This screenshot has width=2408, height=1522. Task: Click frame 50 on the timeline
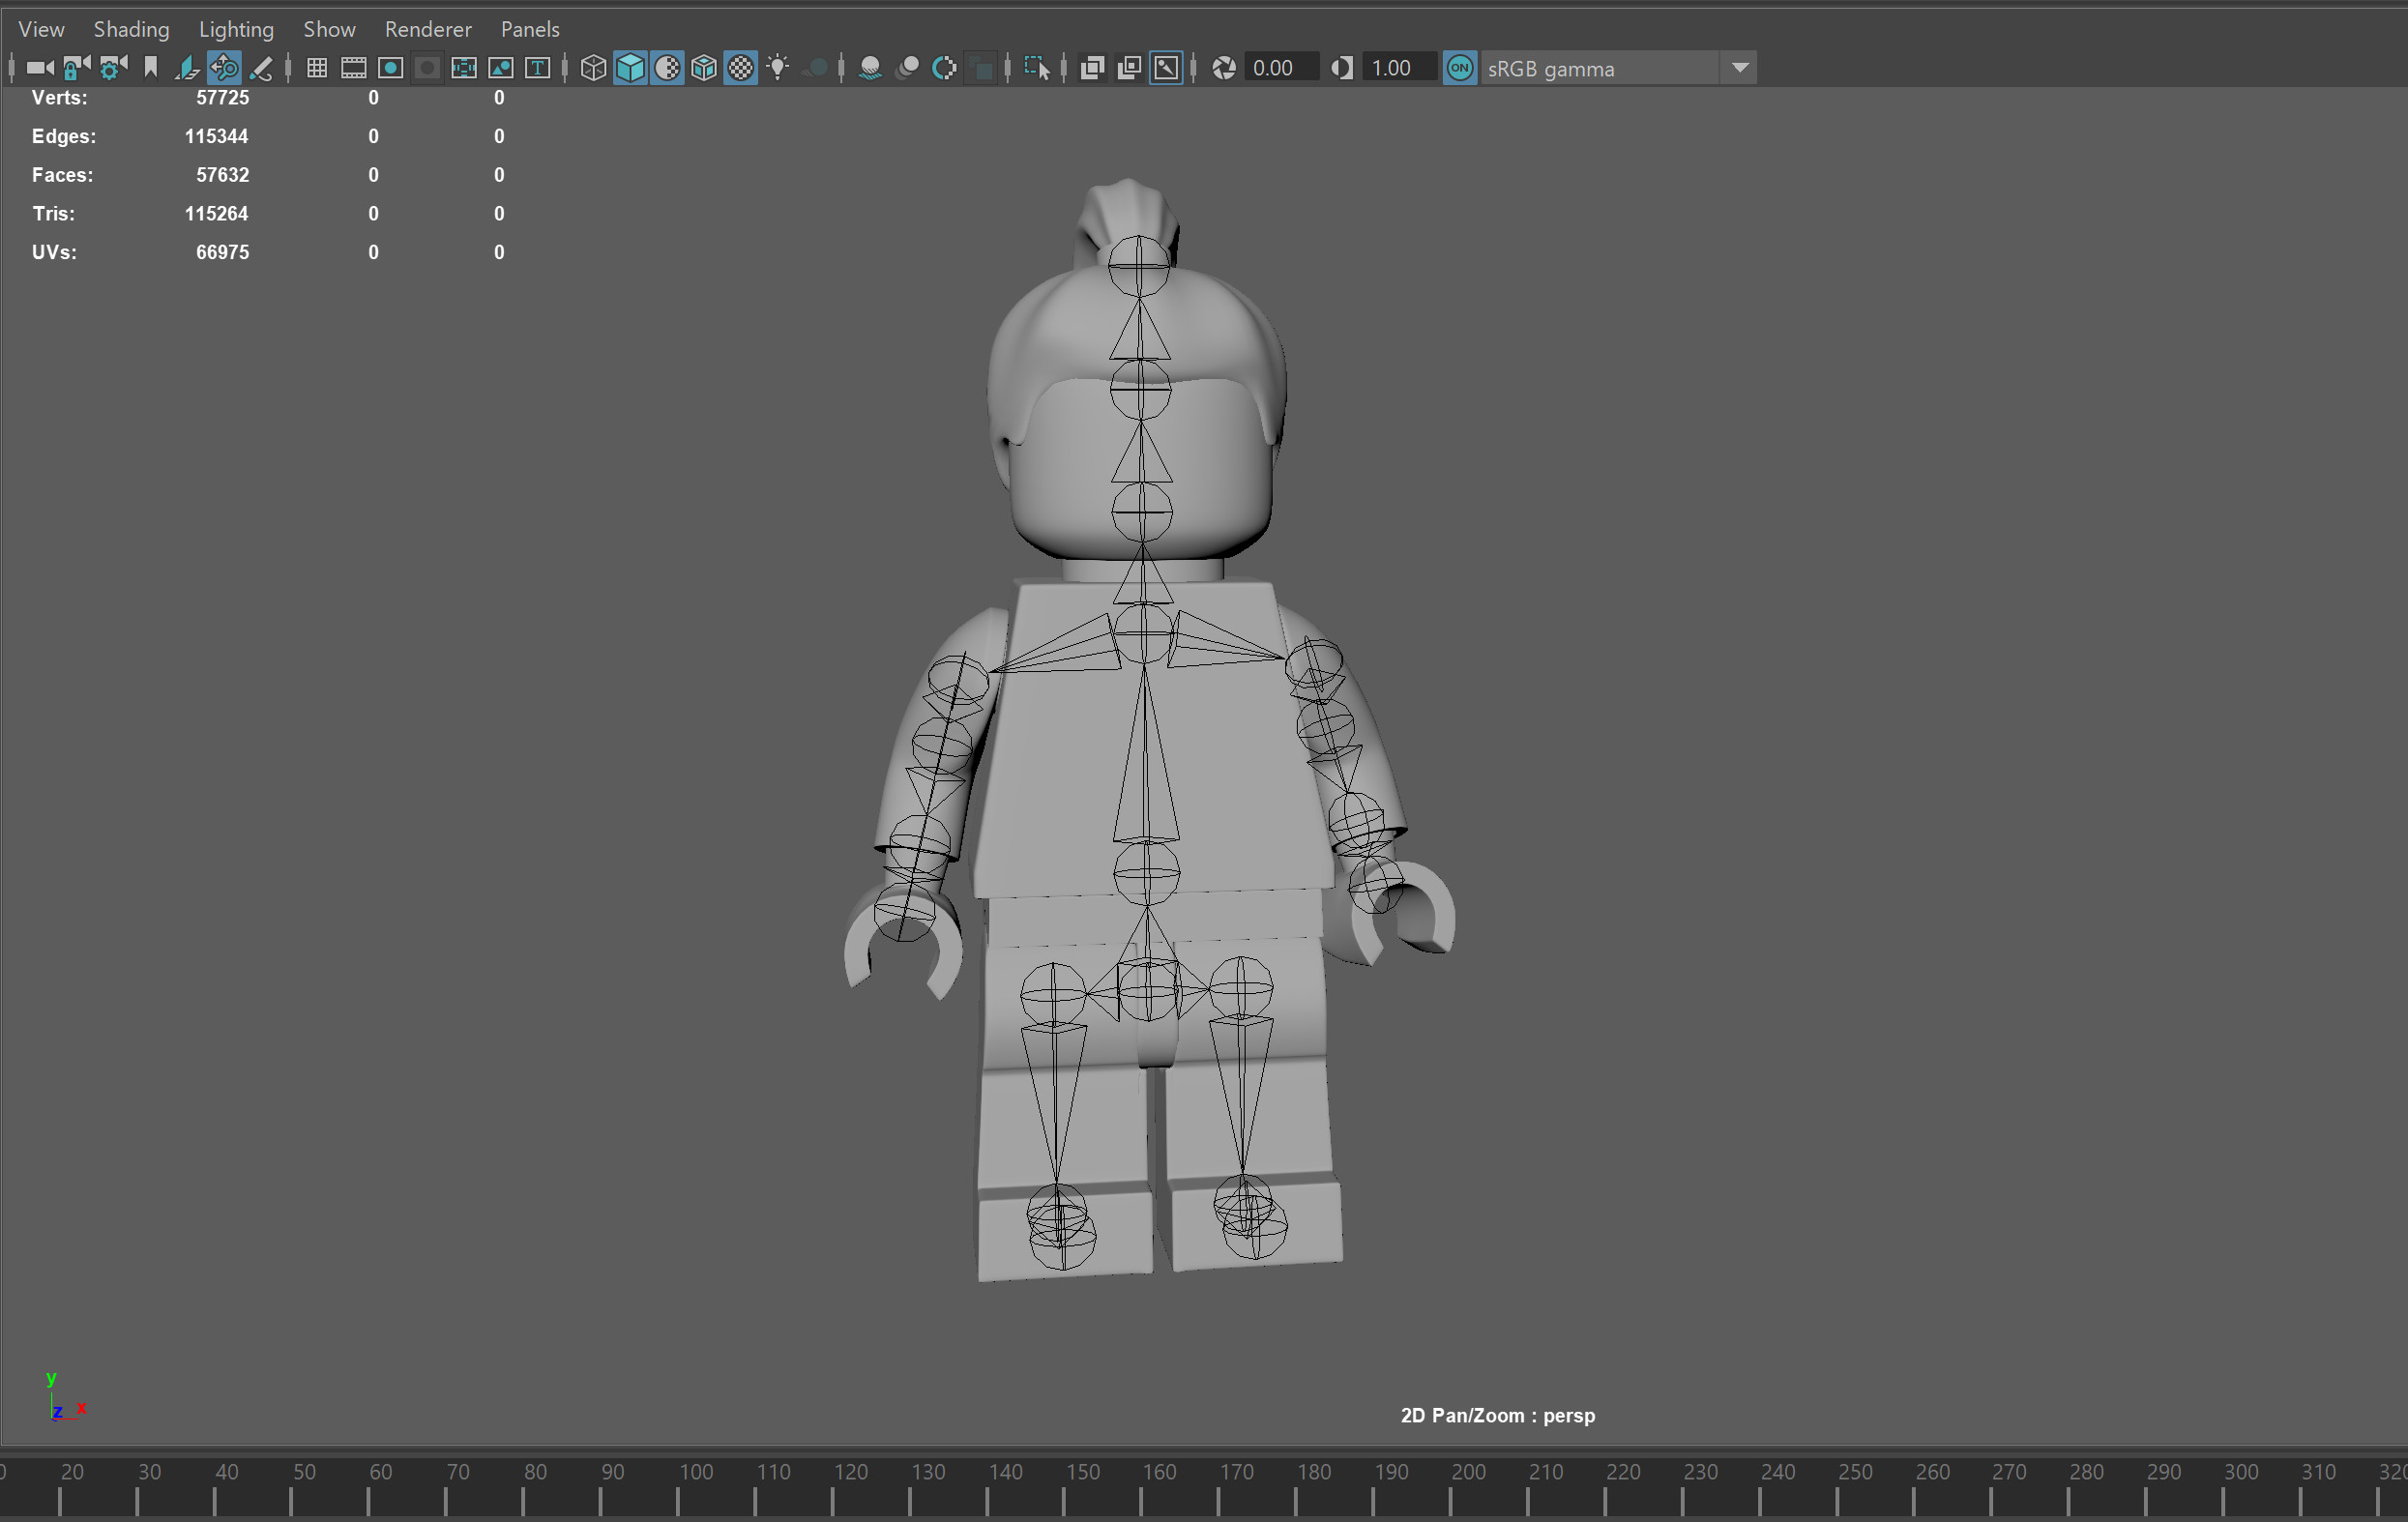(x=304, y=1472)
